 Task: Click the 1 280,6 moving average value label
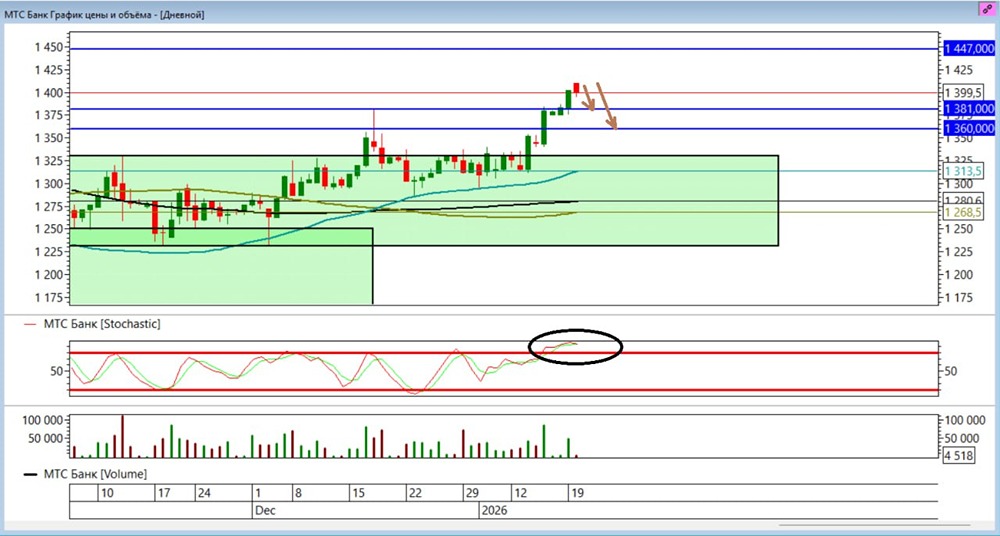pos(963,201)
